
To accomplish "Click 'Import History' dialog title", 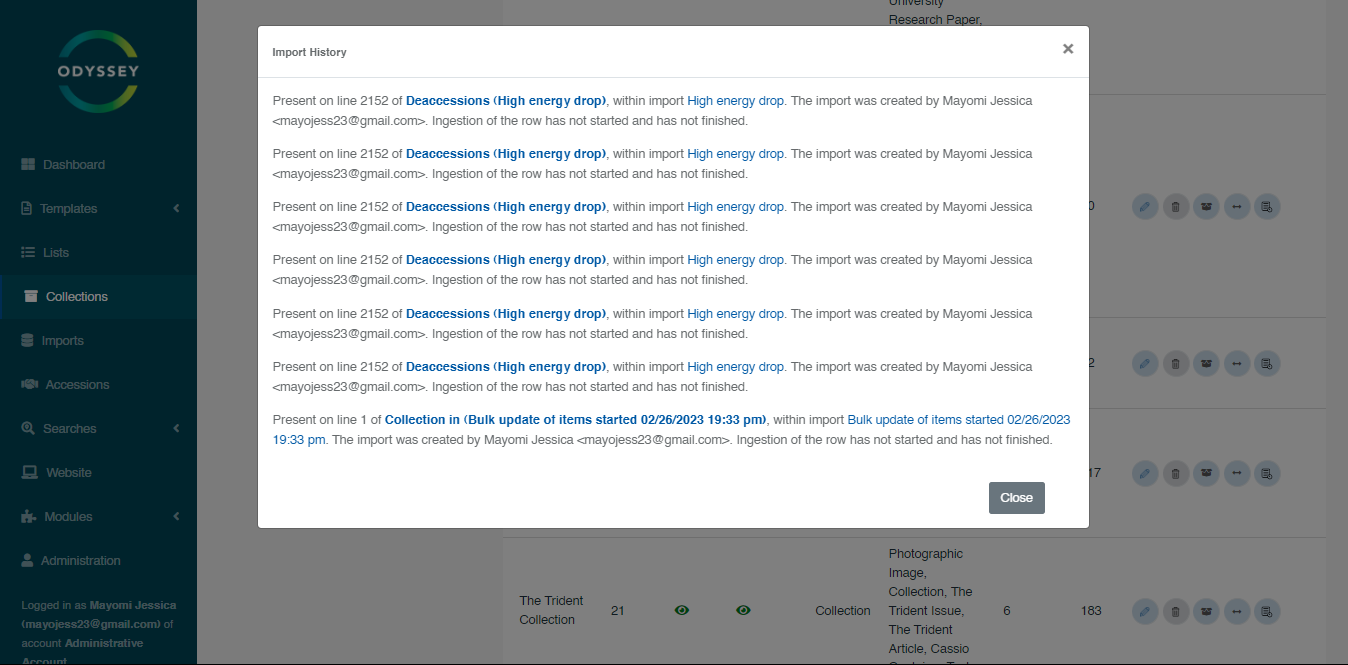I will coord(309,52).
